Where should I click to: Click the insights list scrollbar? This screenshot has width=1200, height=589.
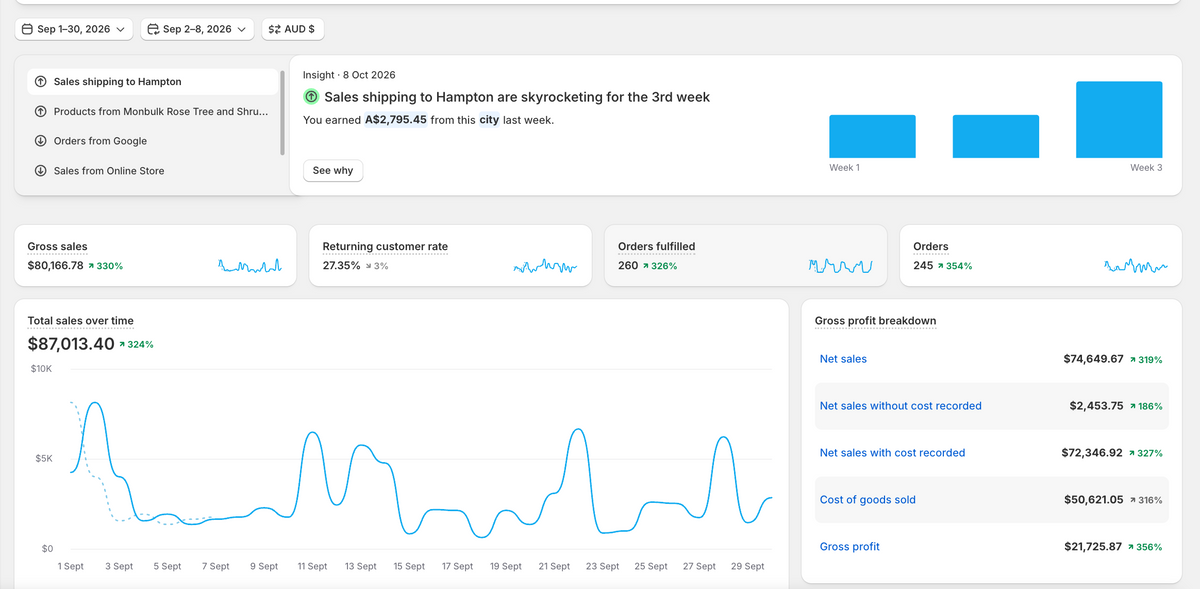(283, 112)
